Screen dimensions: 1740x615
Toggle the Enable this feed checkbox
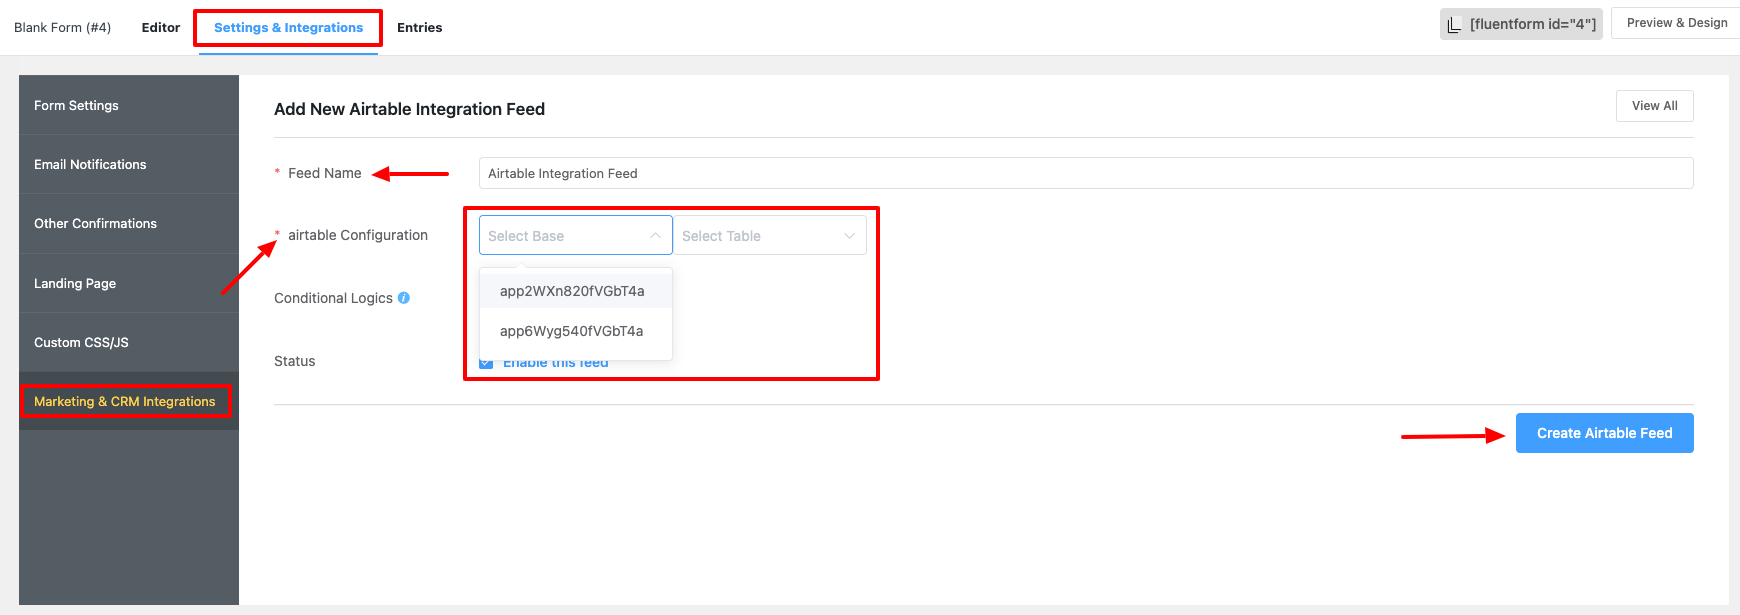tap(486, 363)
